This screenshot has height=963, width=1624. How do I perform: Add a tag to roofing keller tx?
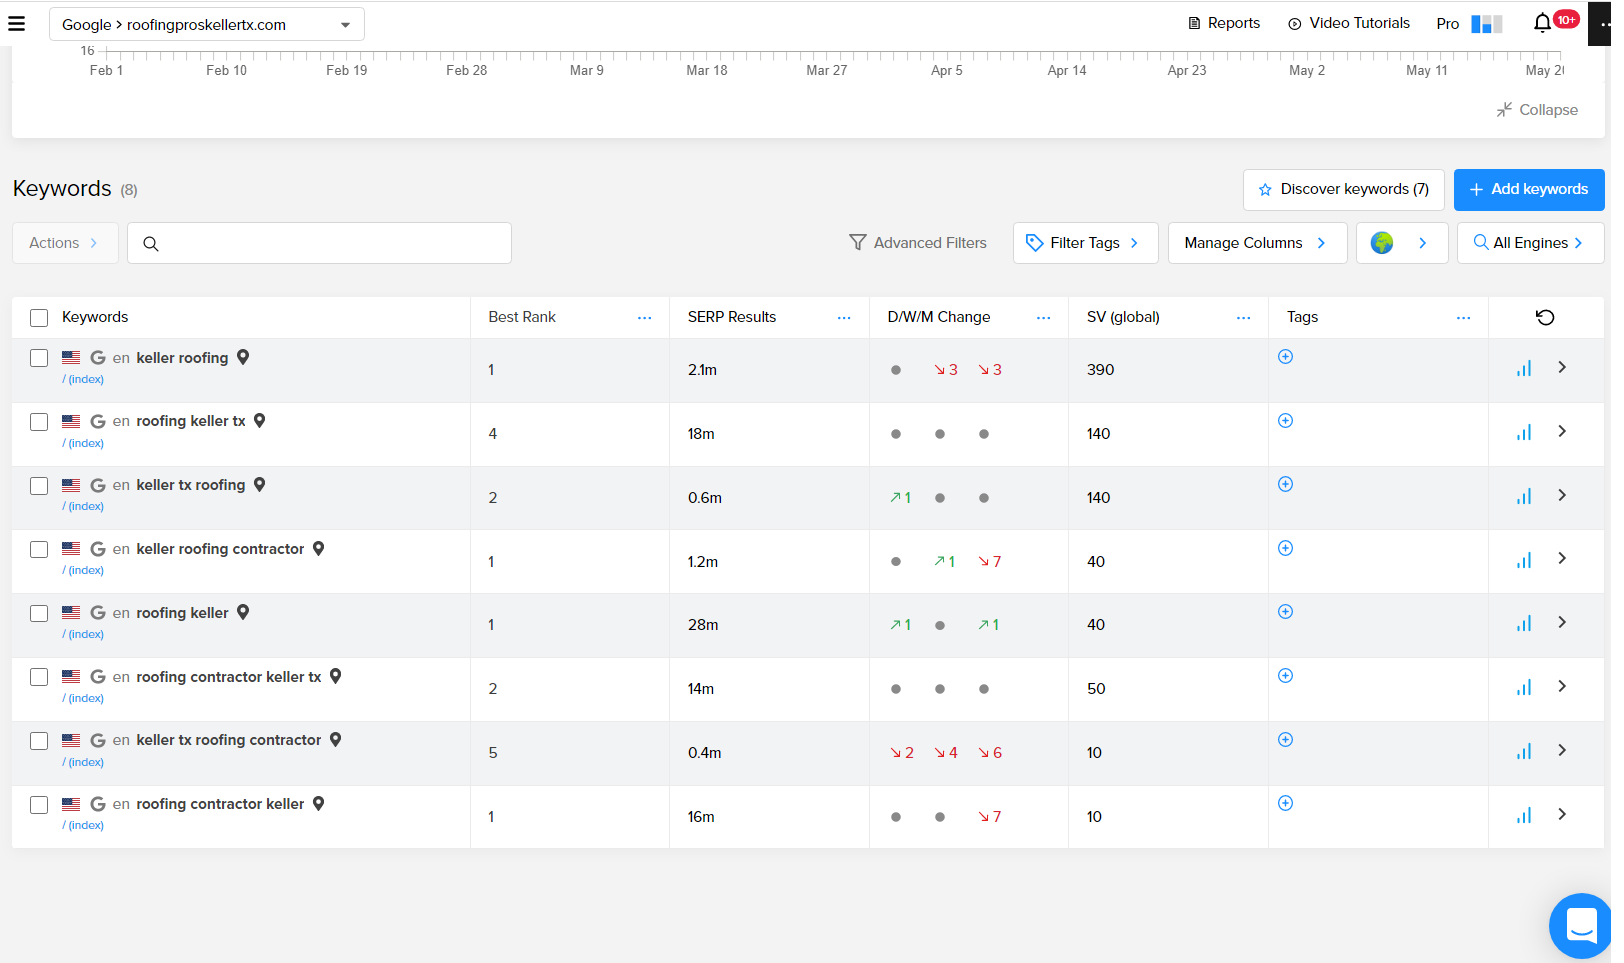pos(1285,421)
